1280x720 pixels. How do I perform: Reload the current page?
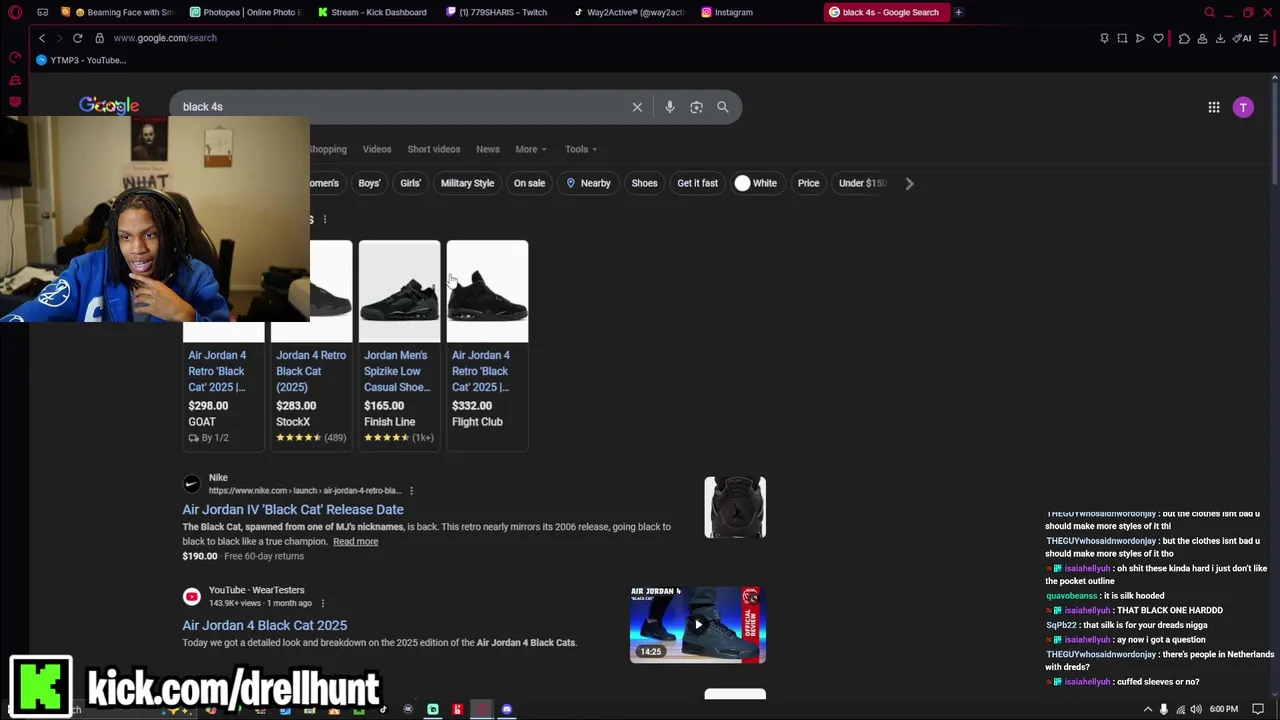(77, 38)
